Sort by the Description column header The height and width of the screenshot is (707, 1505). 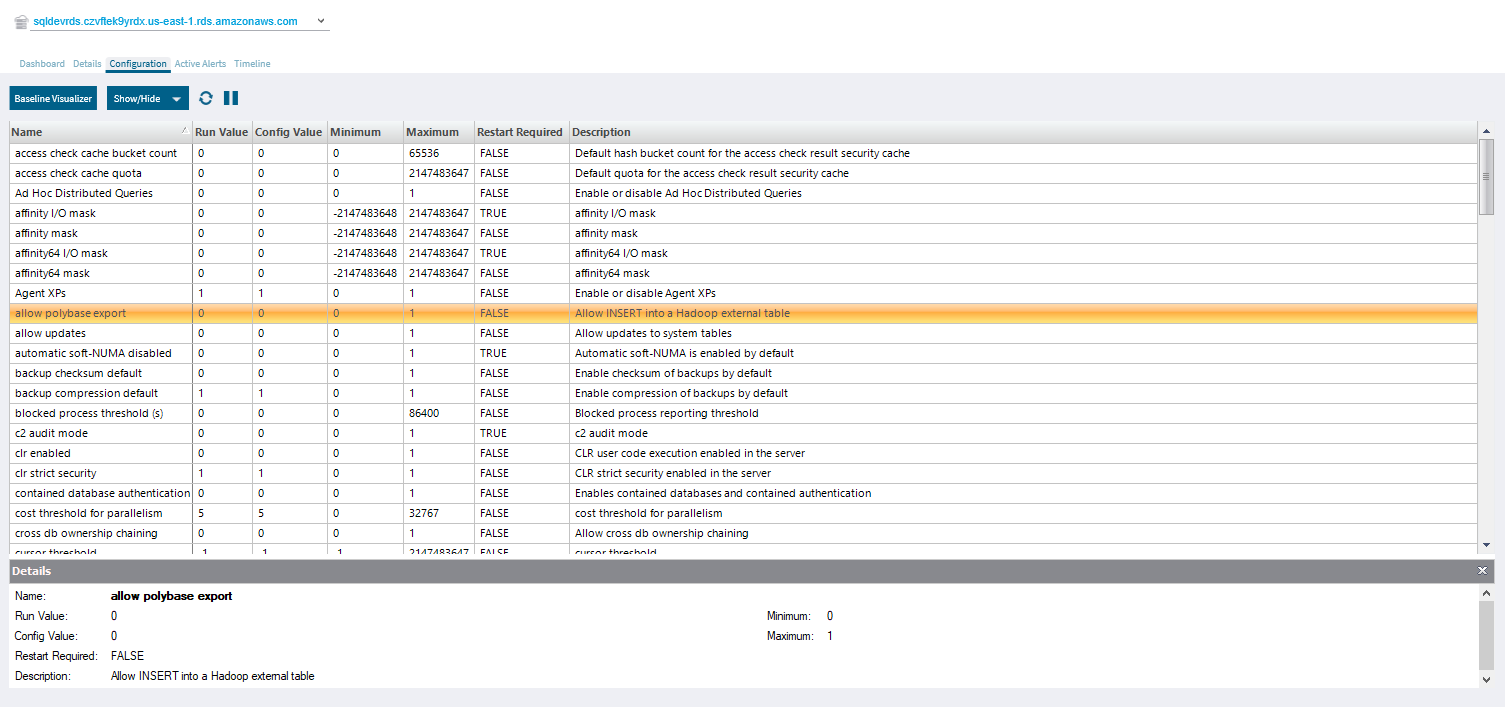(1023, 132)
